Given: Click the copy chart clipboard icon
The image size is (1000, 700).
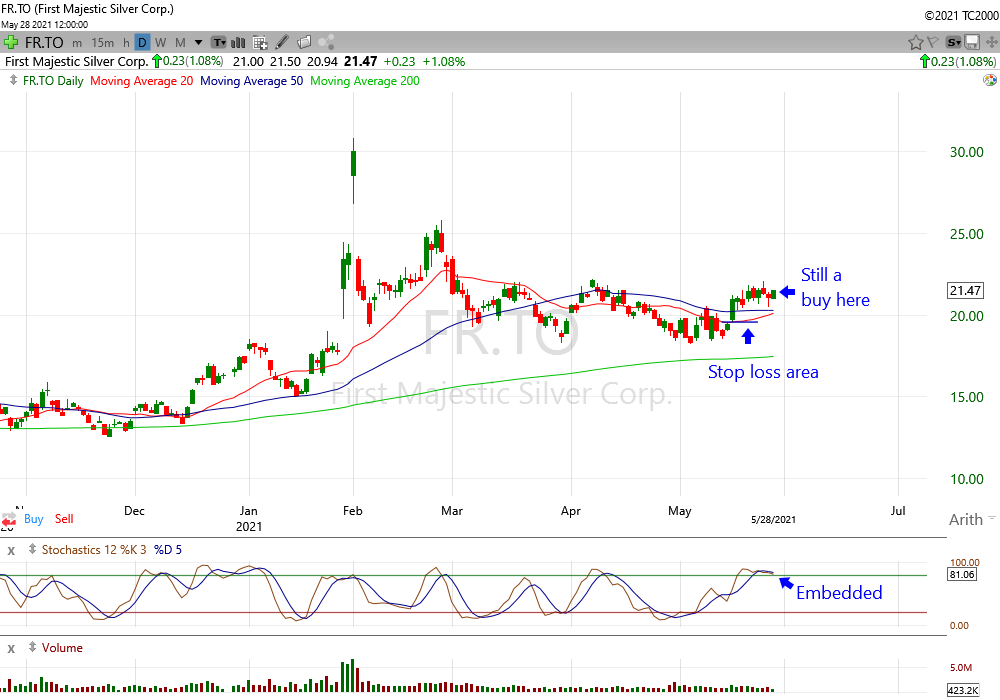Looking at the screenshot, I should coord(304,43).
